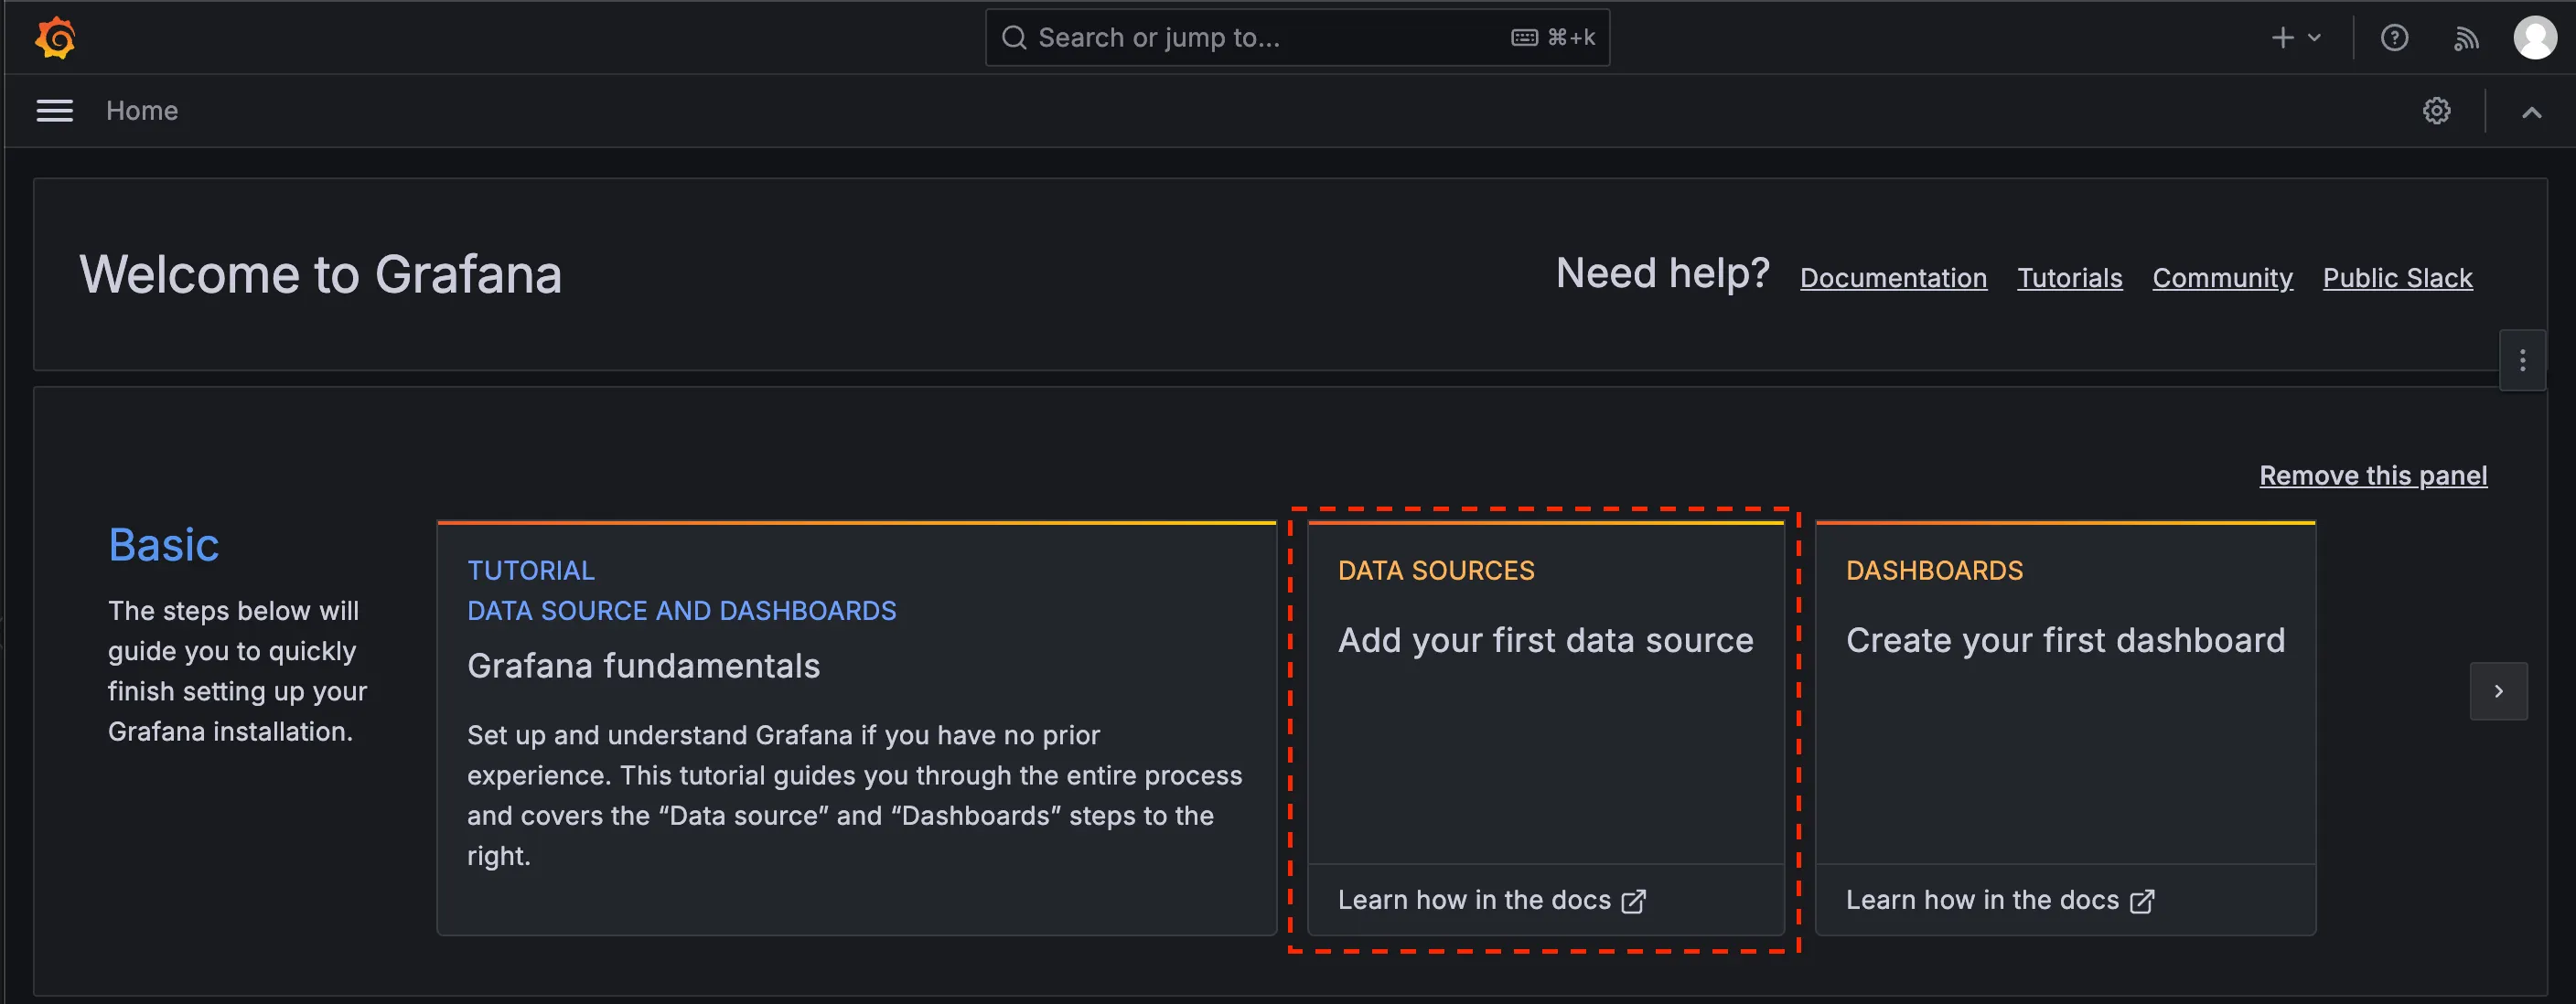Image resolution: width=2576 pixels, height=1004 pixels.
Task: Show next setup steps arrow
Action: 2498,691
